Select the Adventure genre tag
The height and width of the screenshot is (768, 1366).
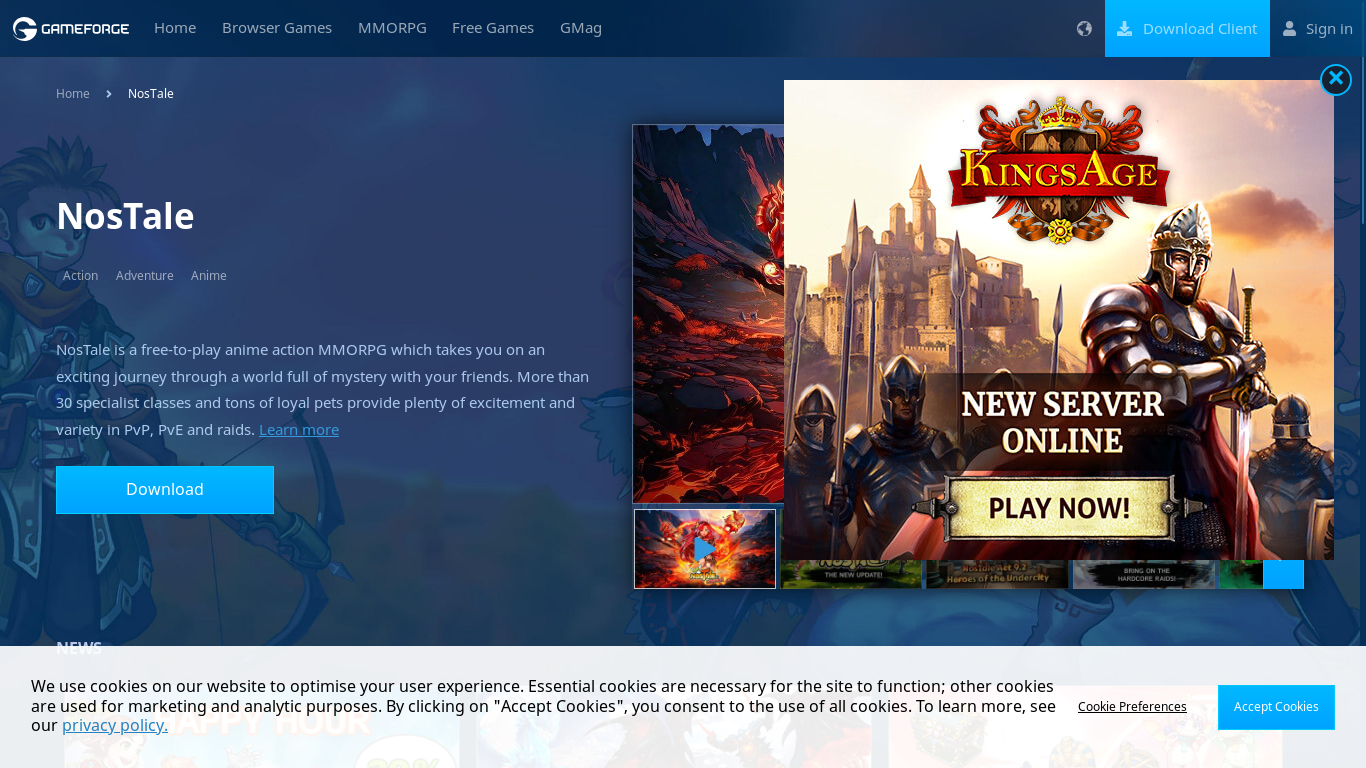pyautogui.click(x=145, y=275)
